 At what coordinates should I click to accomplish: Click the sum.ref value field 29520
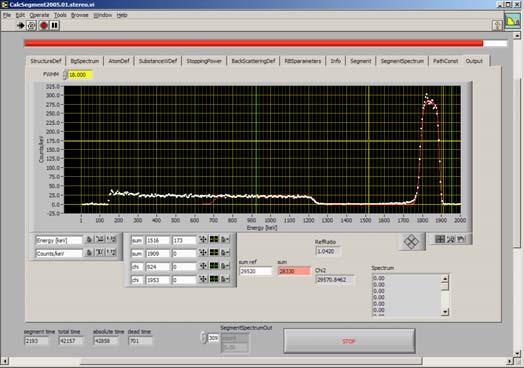[256, 271]
